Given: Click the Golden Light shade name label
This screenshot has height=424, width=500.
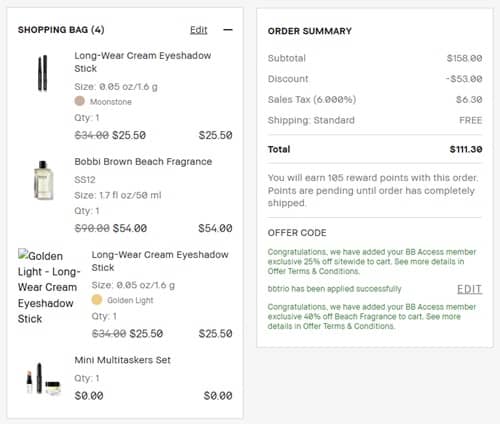Looking at the screenshot, I should (130, 300).
